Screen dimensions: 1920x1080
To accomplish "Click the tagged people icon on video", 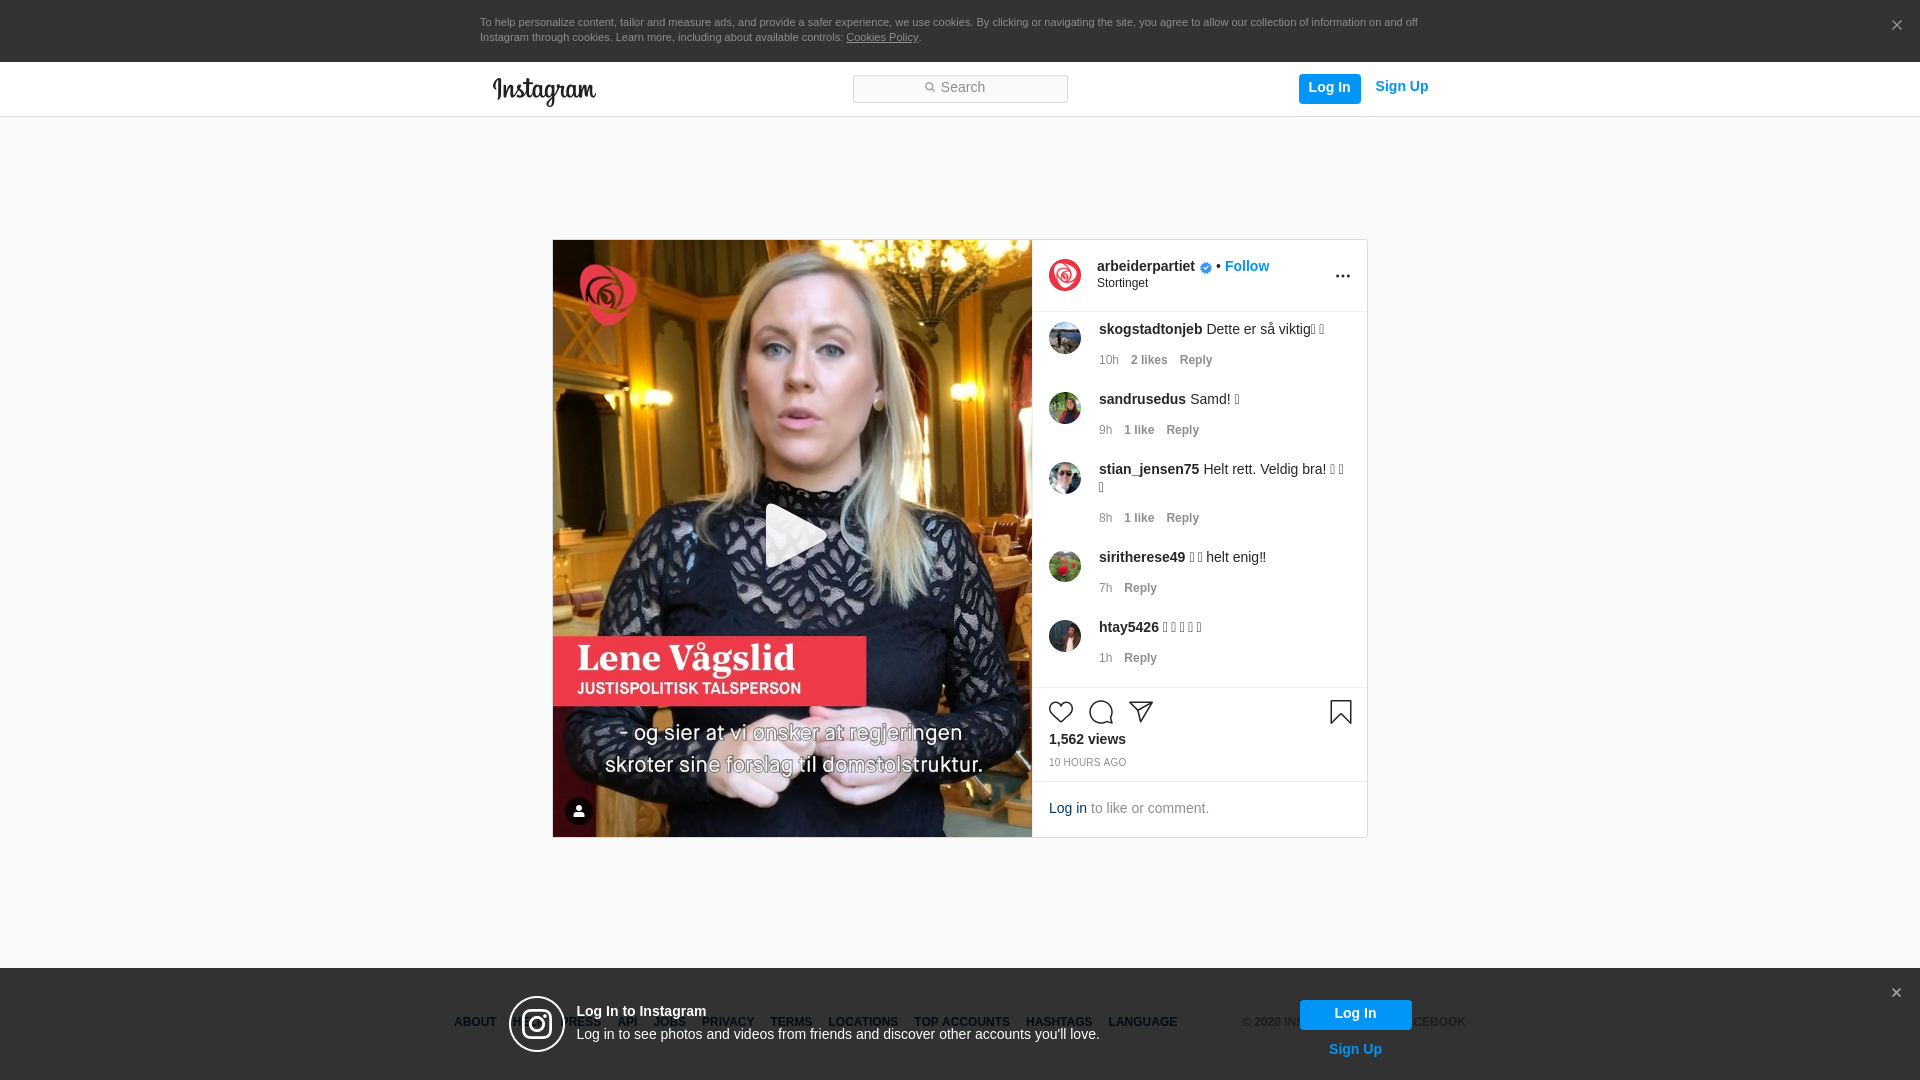I will coord(579,811).
